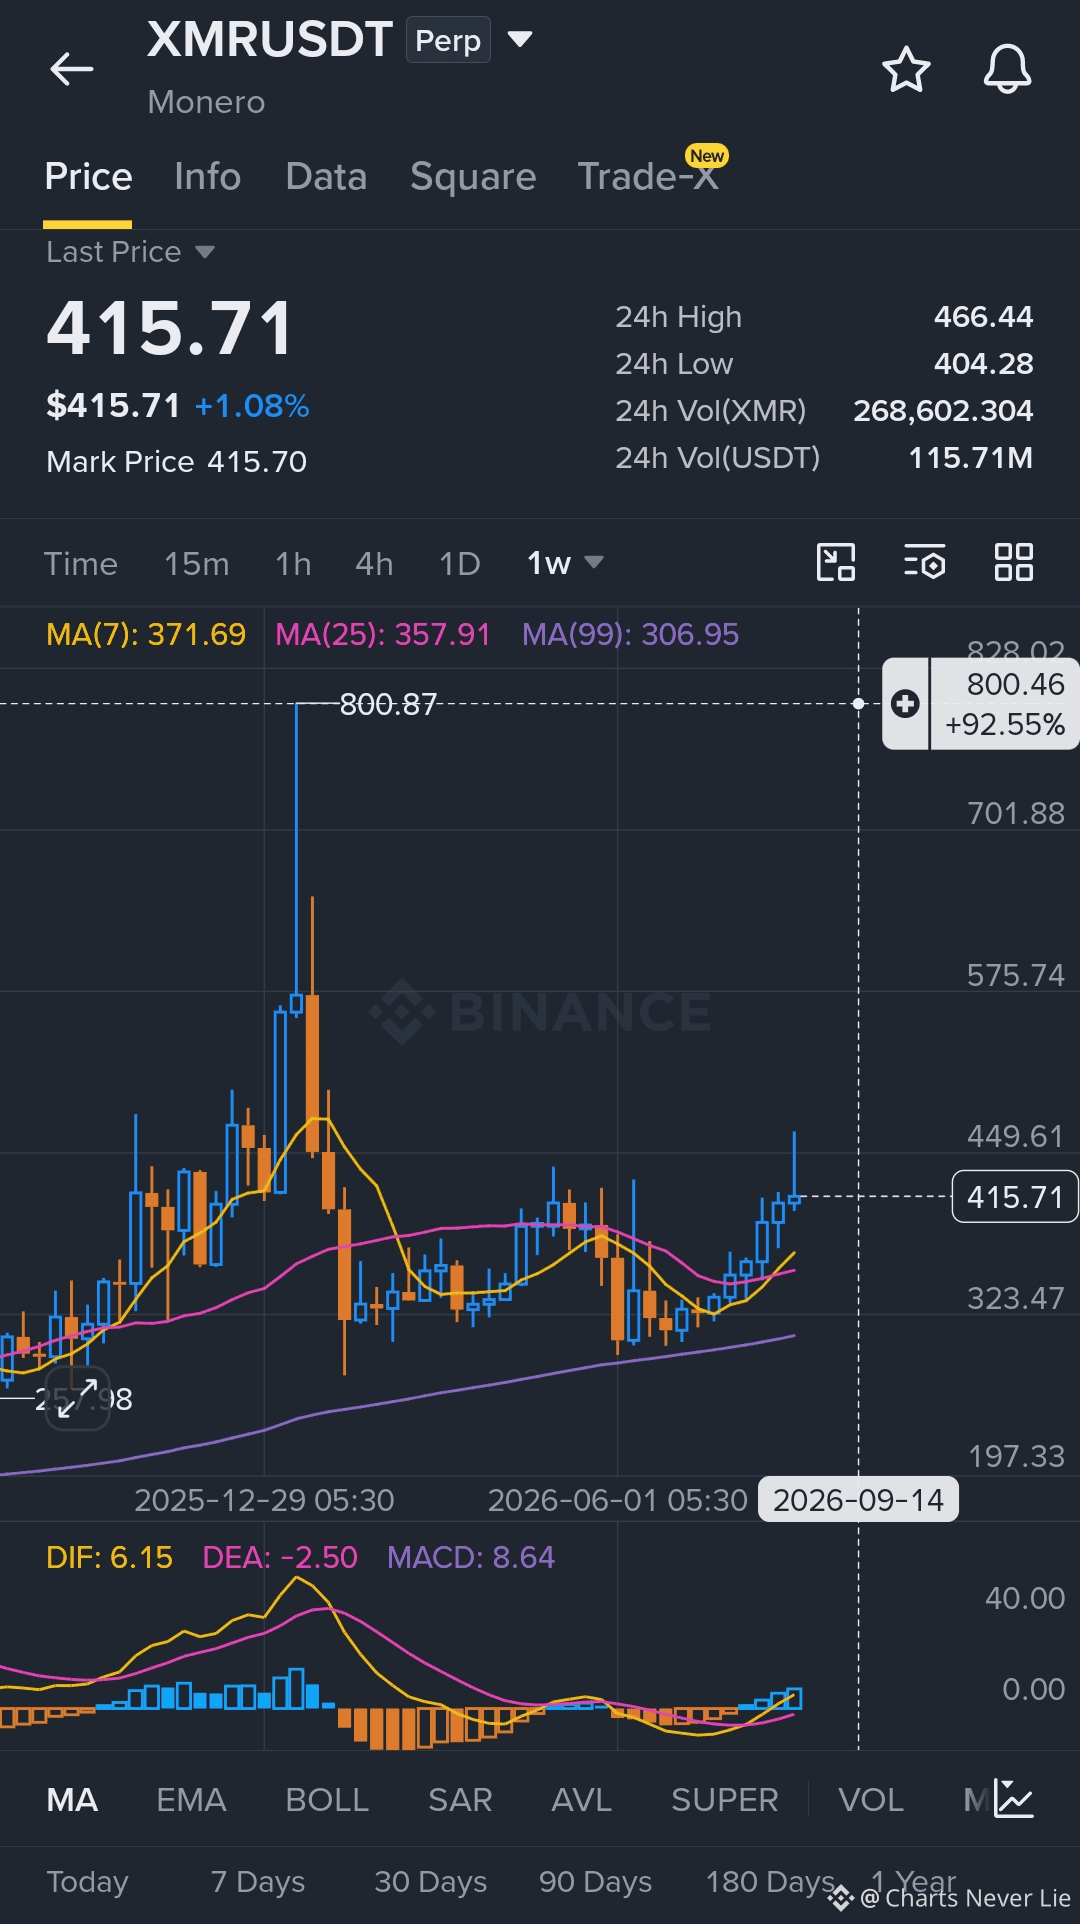Tap the MACD: 8.64 value
The width and height of the screenshot is (1080, 1924).
coord(470,1557)
